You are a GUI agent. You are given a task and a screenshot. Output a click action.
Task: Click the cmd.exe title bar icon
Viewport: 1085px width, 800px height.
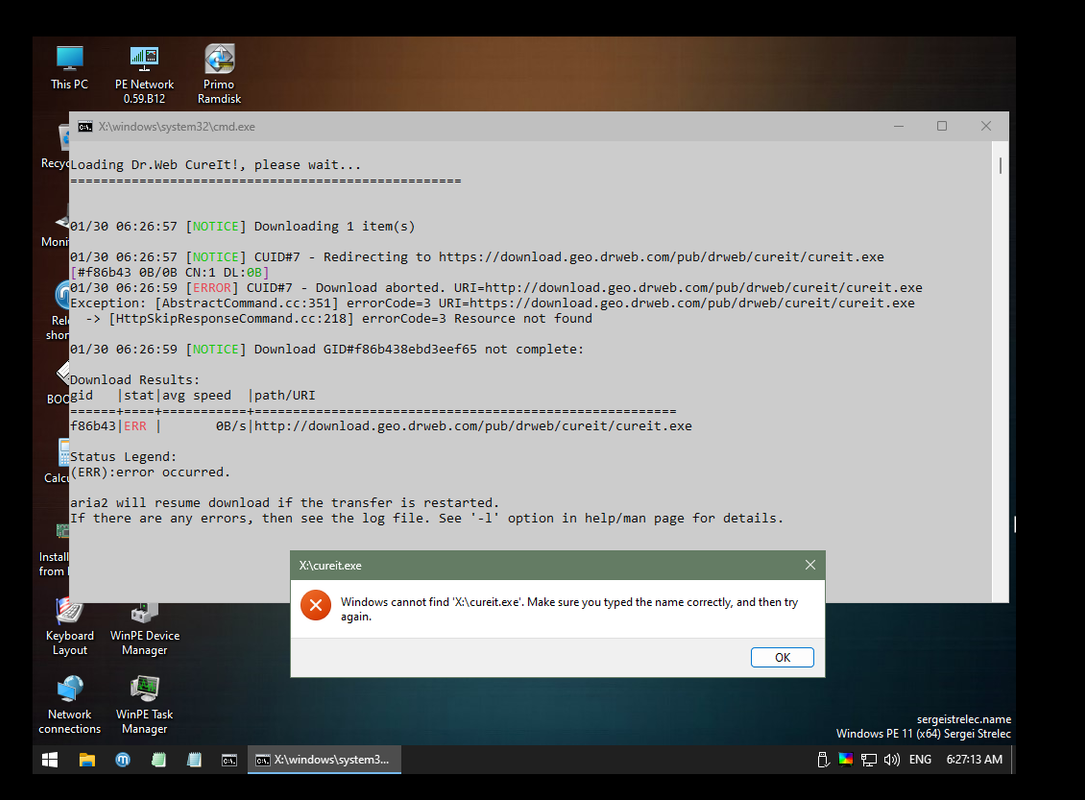pos(85,127)
